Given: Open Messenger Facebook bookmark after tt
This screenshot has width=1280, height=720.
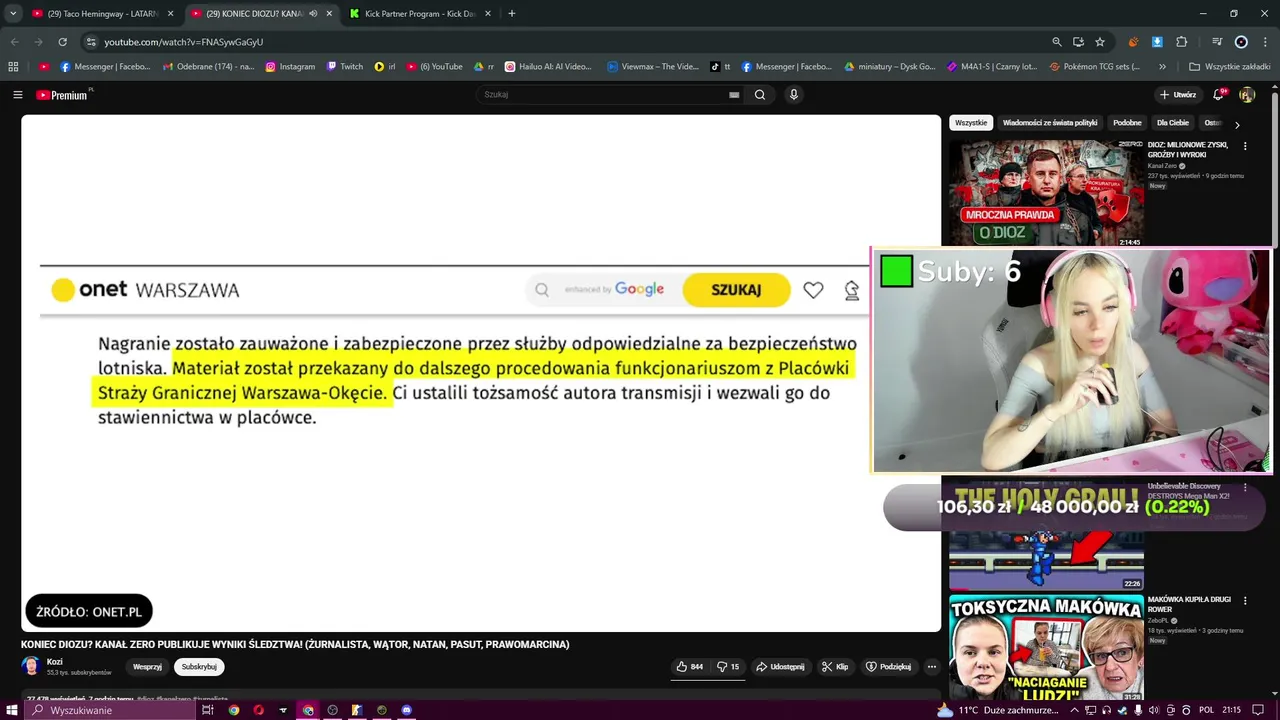Looking at the screenshot, I should pyautogui.click(x=786, y=67).
